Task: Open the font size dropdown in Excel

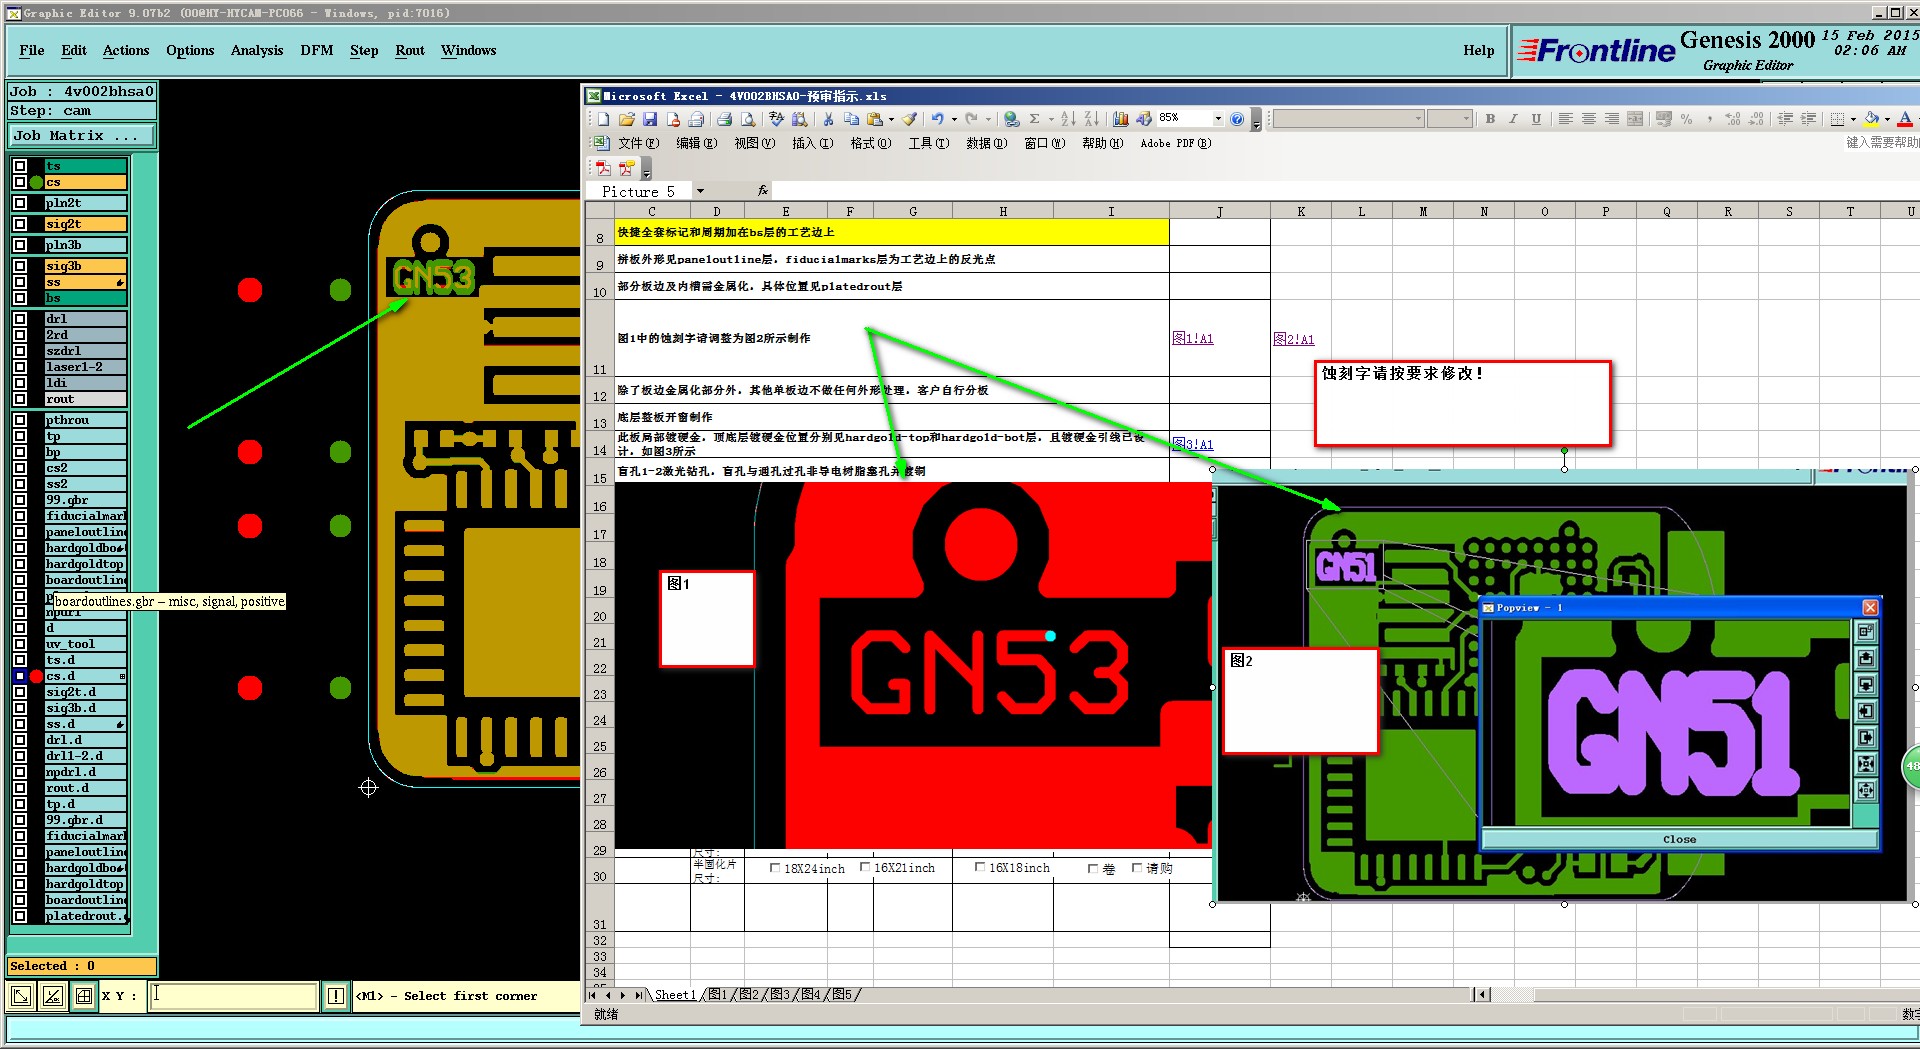Action: click(1466, 119)
